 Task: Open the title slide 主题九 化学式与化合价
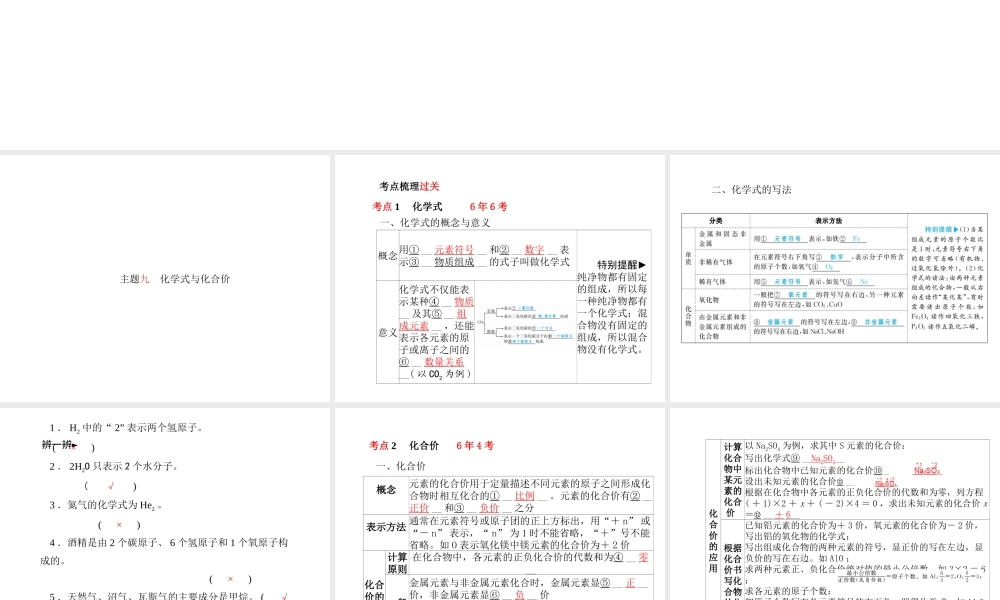(165, 279)
